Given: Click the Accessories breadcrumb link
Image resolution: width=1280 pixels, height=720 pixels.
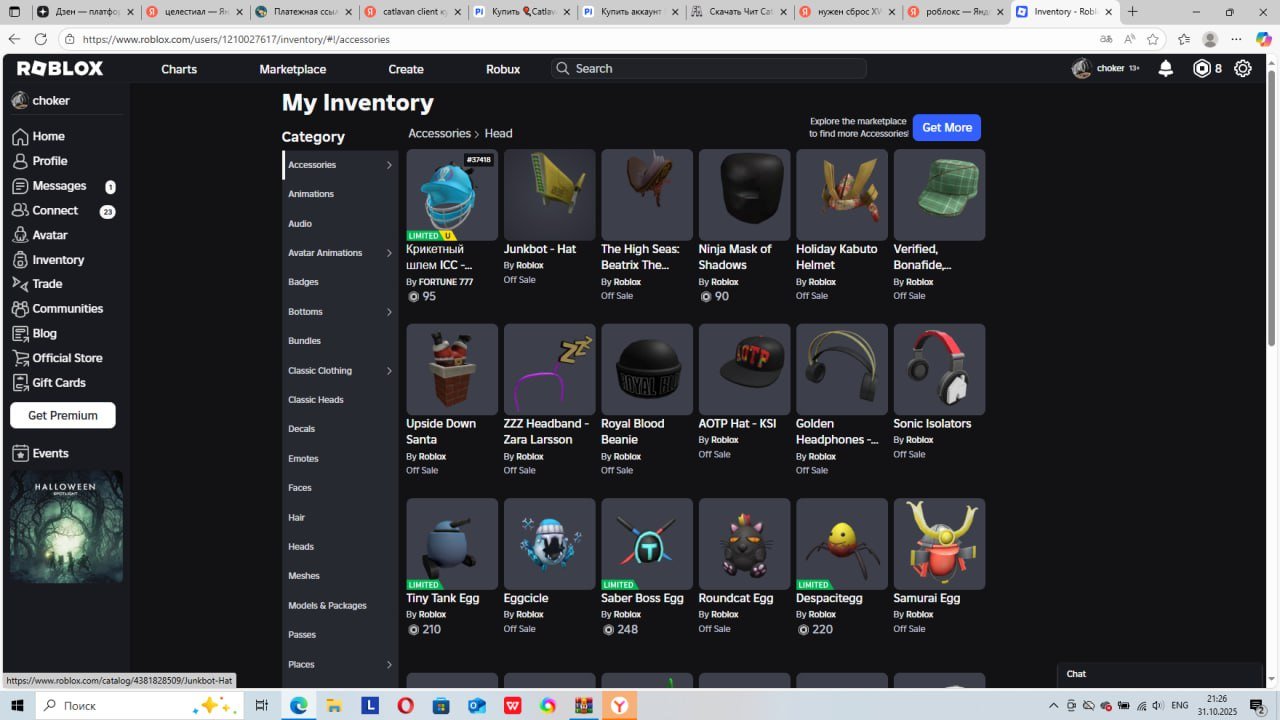Looking at the screenshot, I should 439,133.
